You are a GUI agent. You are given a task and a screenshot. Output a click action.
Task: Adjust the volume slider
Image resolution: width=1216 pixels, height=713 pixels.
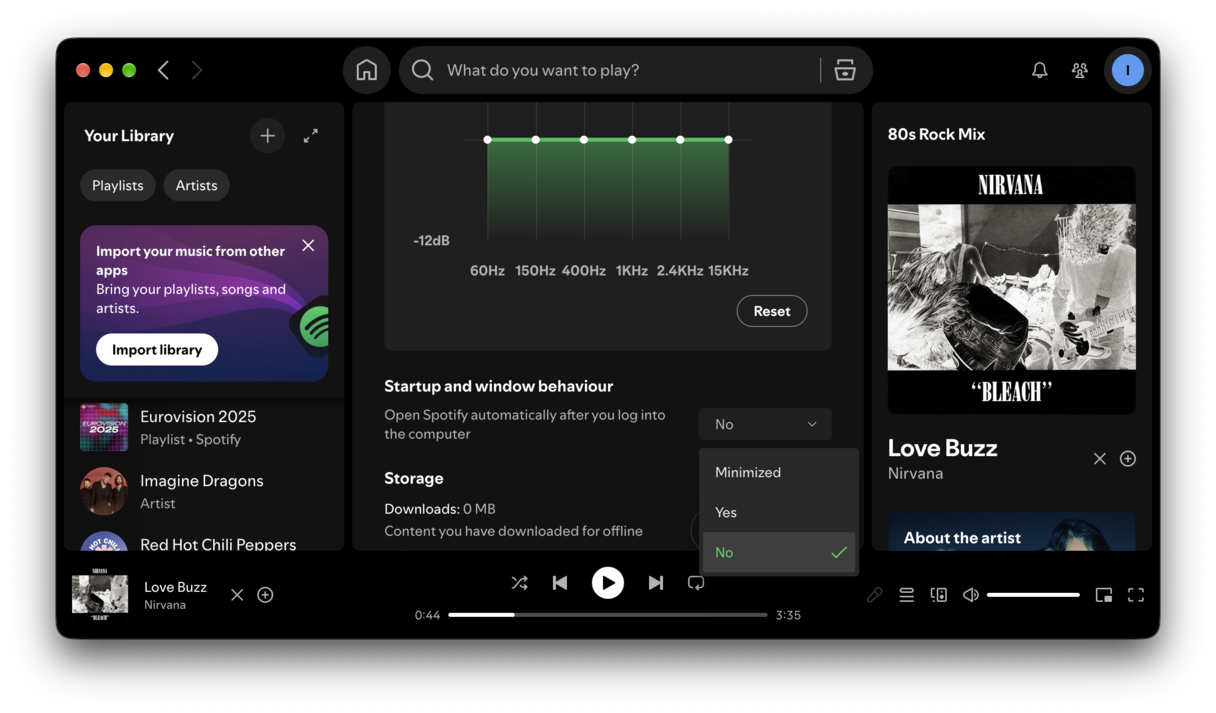tap(1033, 595)
